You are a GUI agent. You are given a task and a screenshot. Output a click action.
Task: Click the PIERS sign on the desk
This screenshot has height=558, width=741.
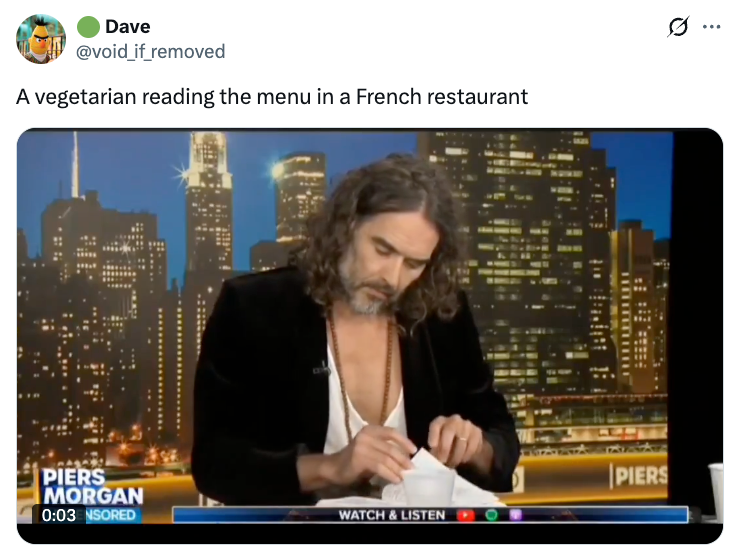click(639, 476)
